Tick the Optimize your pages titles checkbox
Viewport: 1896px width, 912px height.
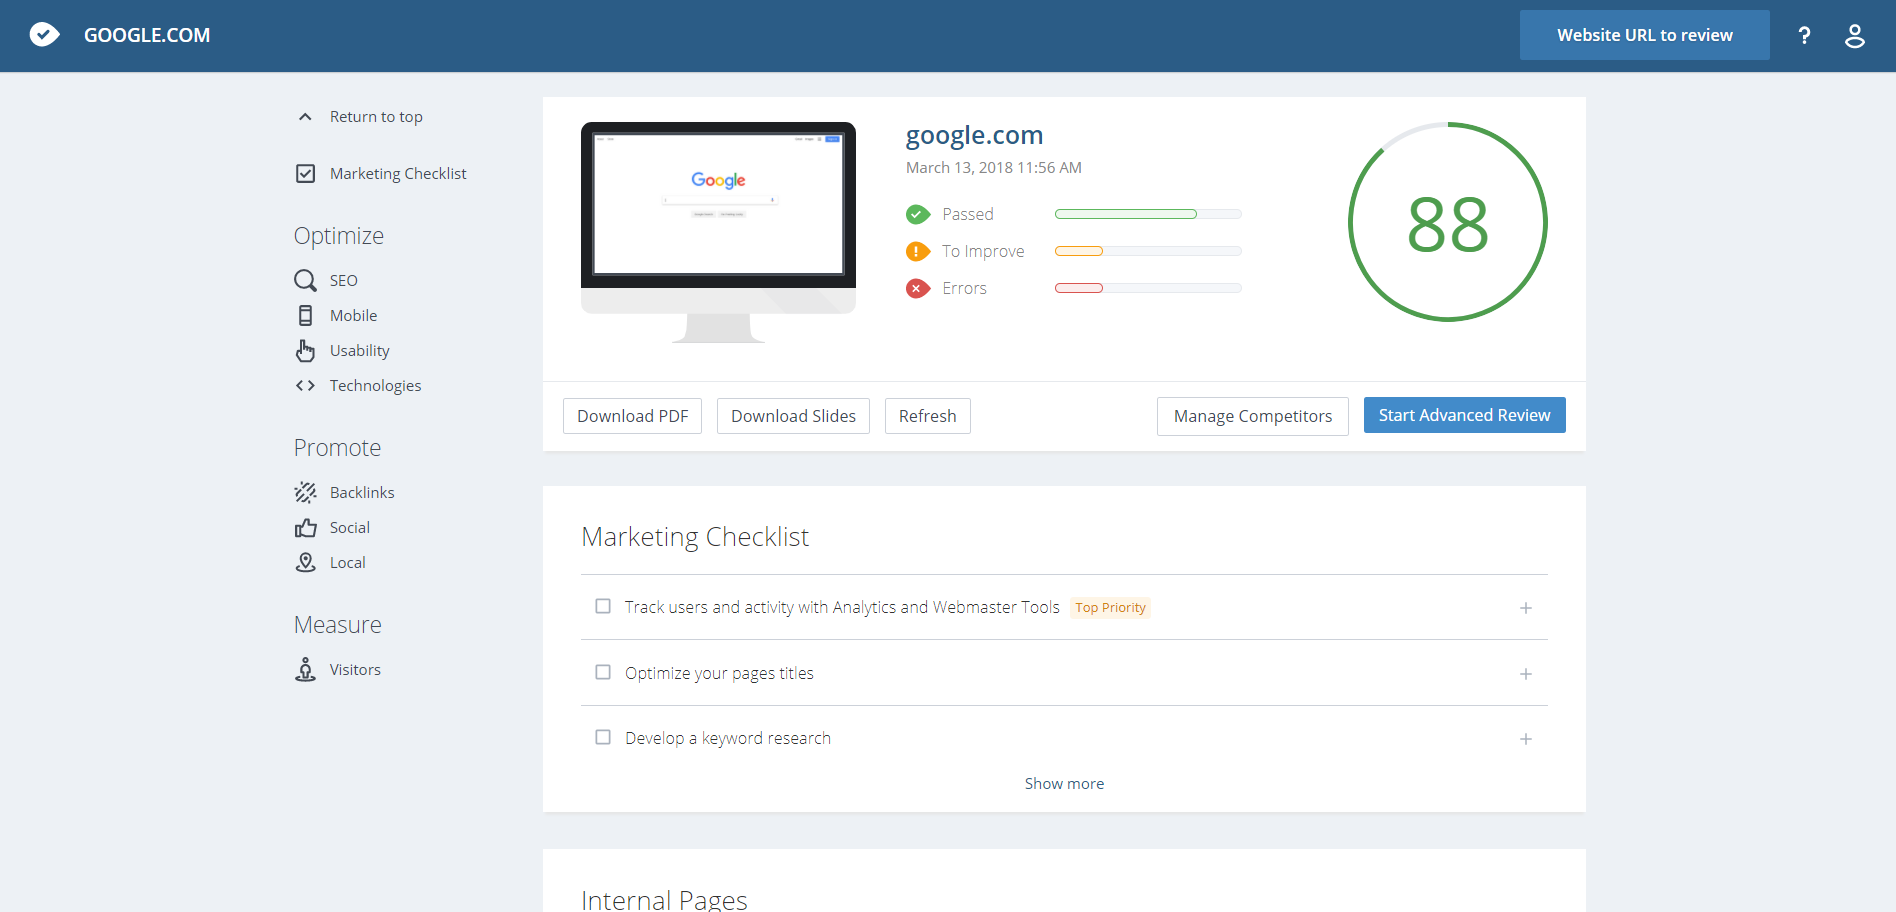[x=603, y=672]
